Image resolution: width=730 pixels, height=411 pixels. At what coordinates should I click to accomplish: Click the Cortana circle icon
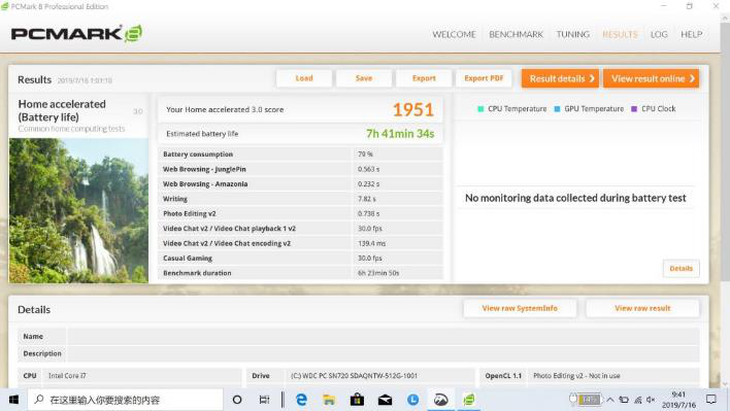238,400
